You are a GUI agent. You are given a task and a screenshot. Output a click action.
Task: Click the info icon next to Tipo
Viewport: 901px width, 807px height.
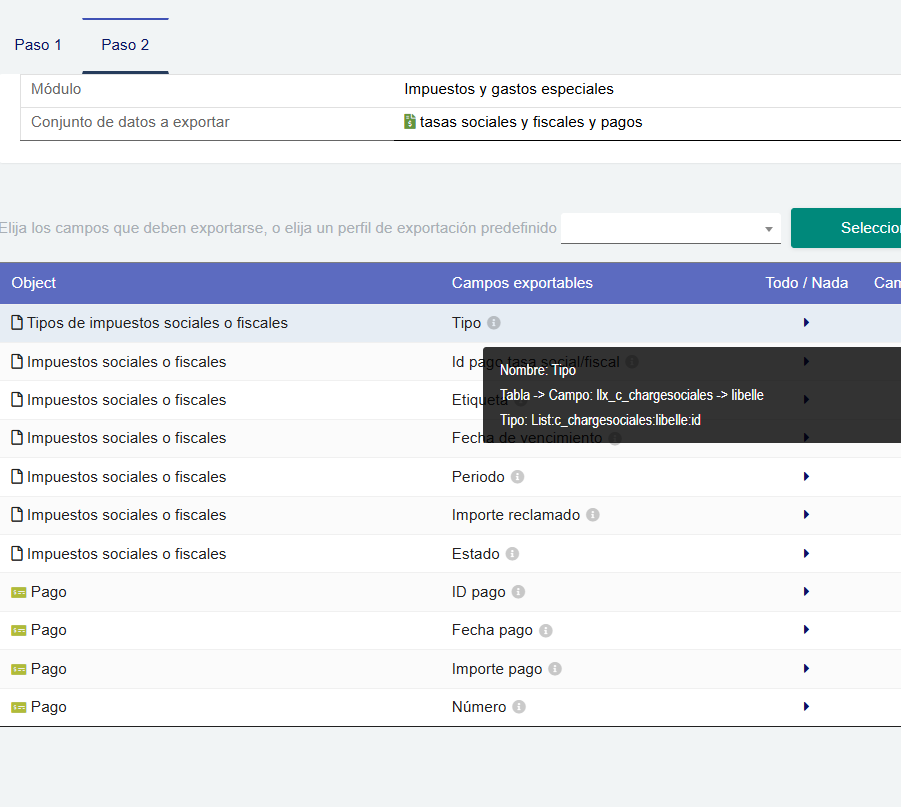(x=494, y=323)
